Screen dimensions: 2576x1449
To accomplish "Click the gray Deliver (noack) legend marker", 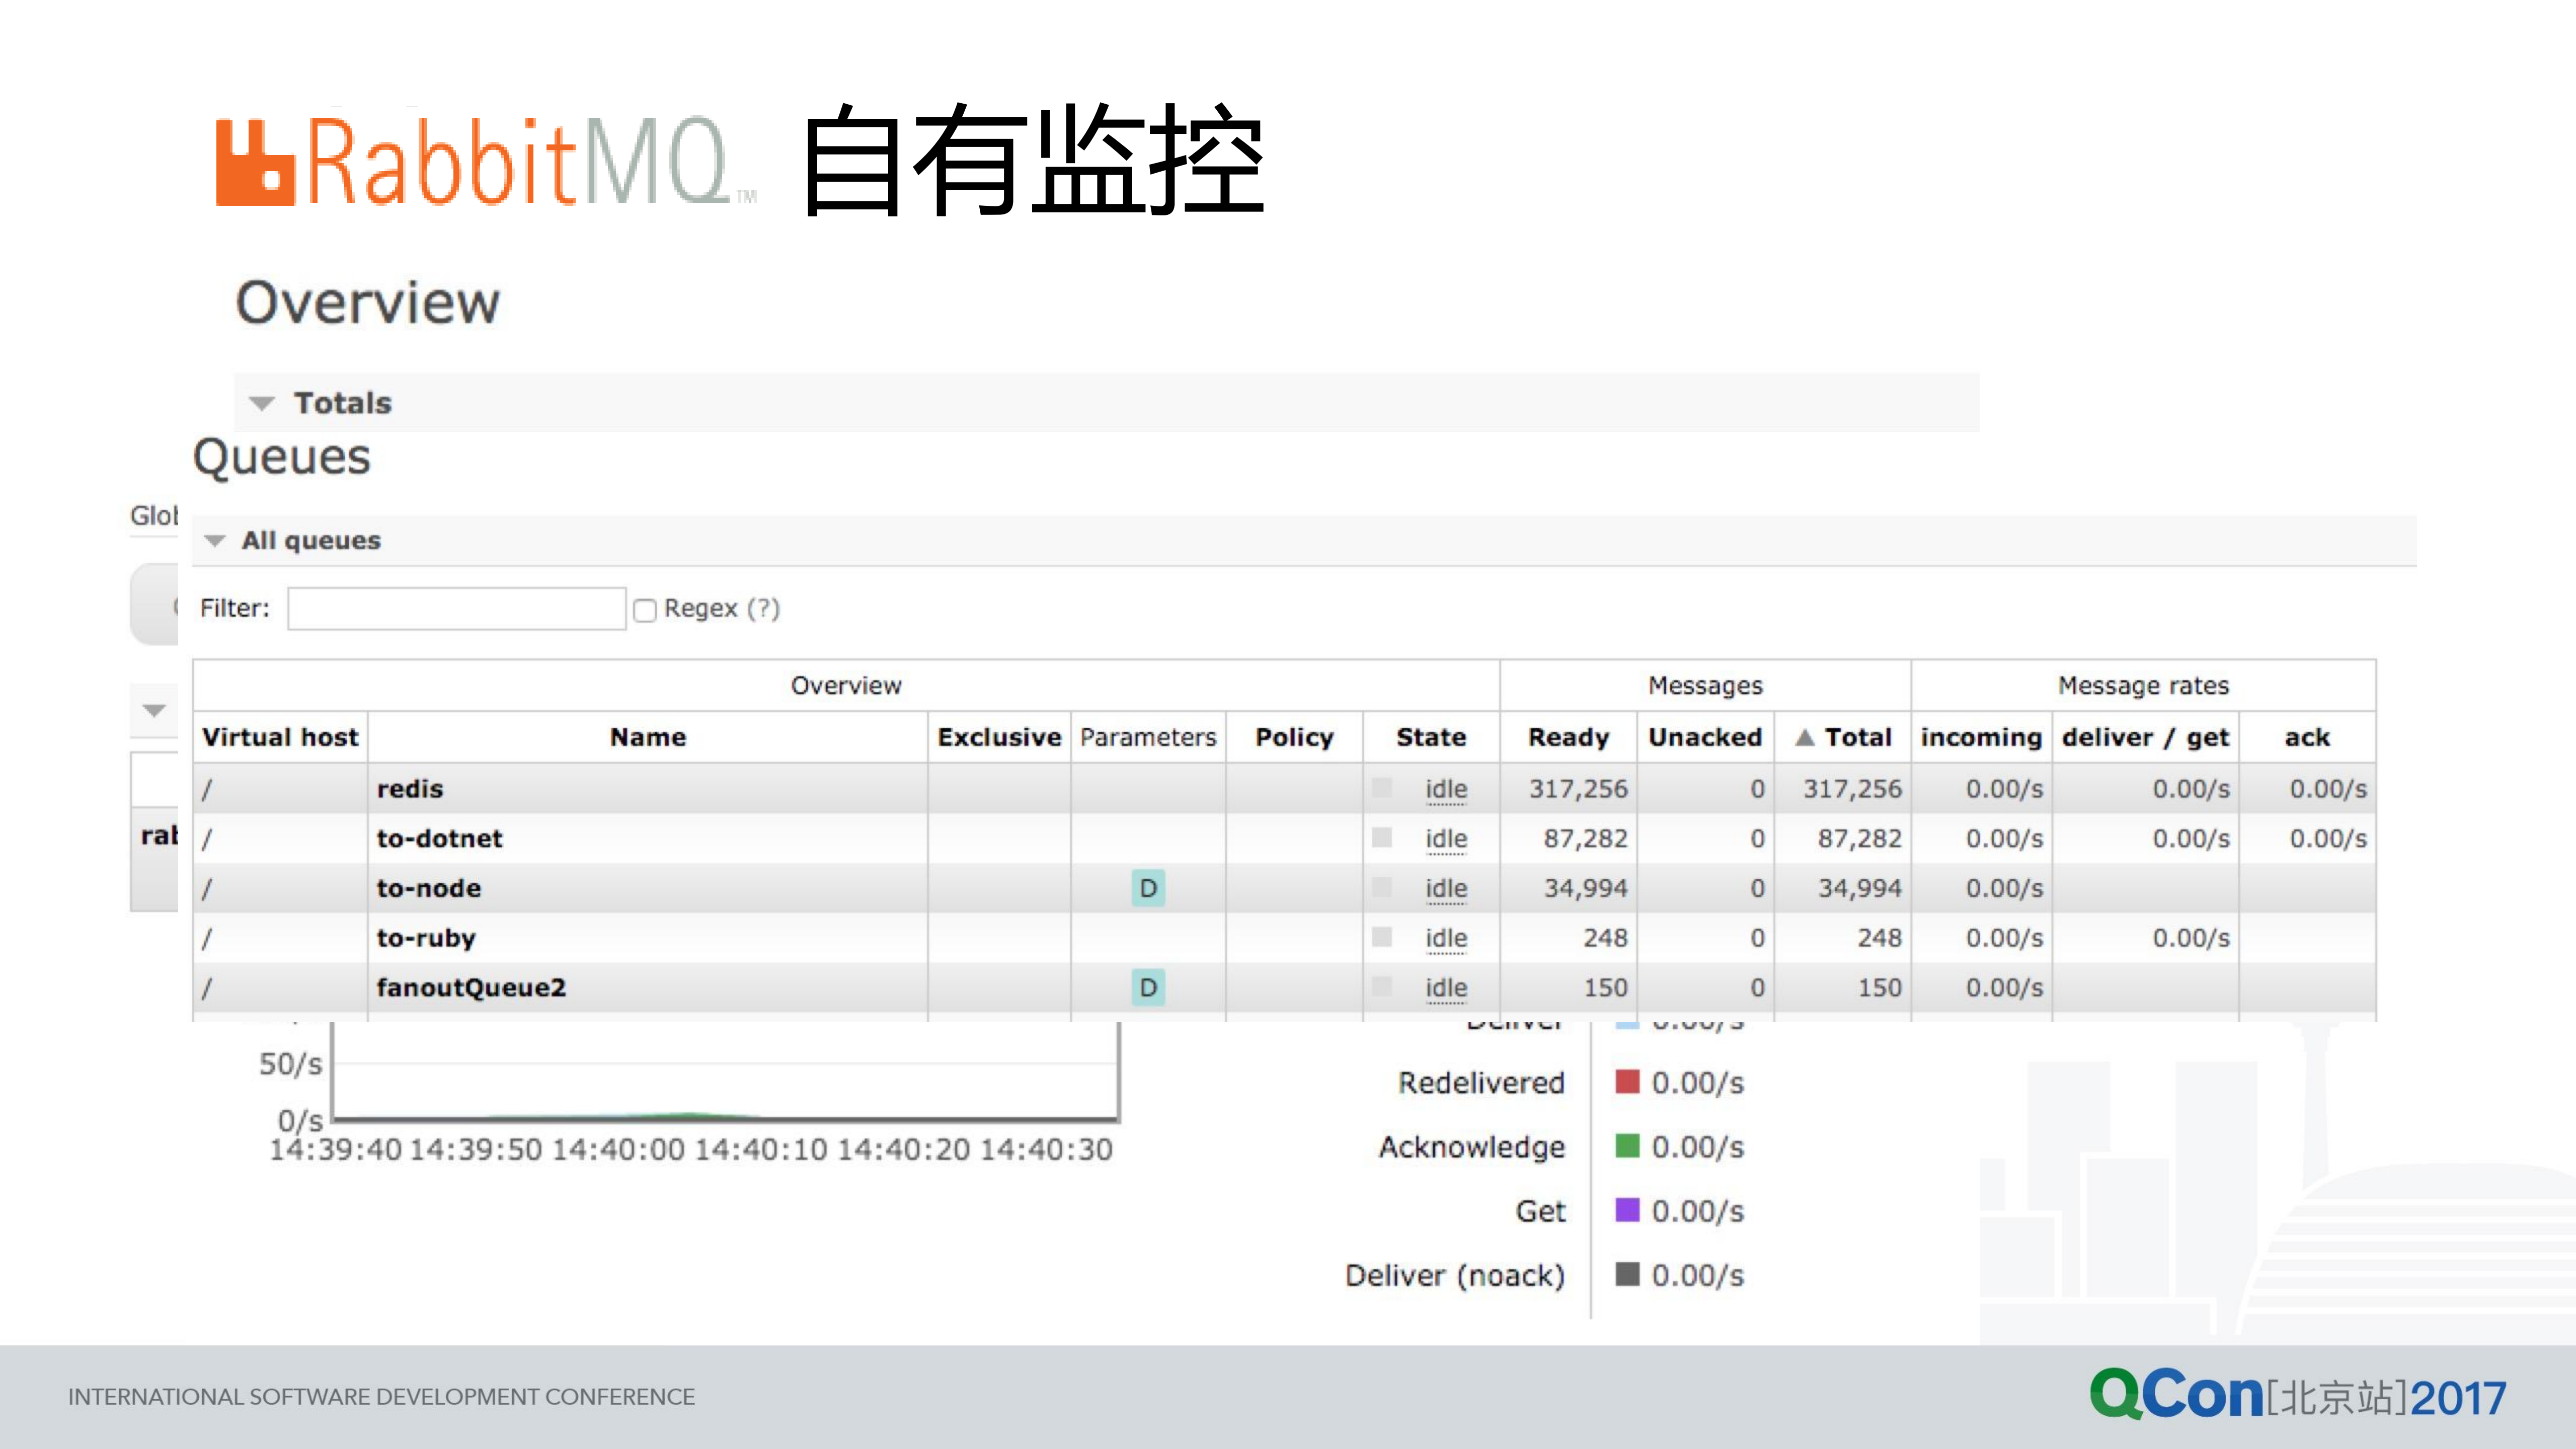I will (1626, 1275).
